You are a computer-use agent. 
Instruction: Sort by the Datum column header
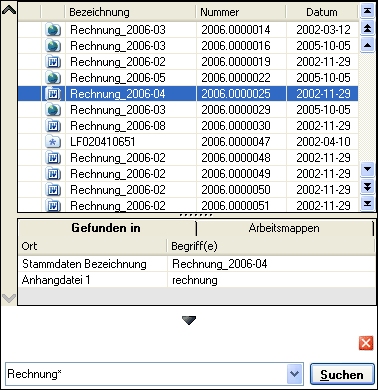(x=322, y=12)
